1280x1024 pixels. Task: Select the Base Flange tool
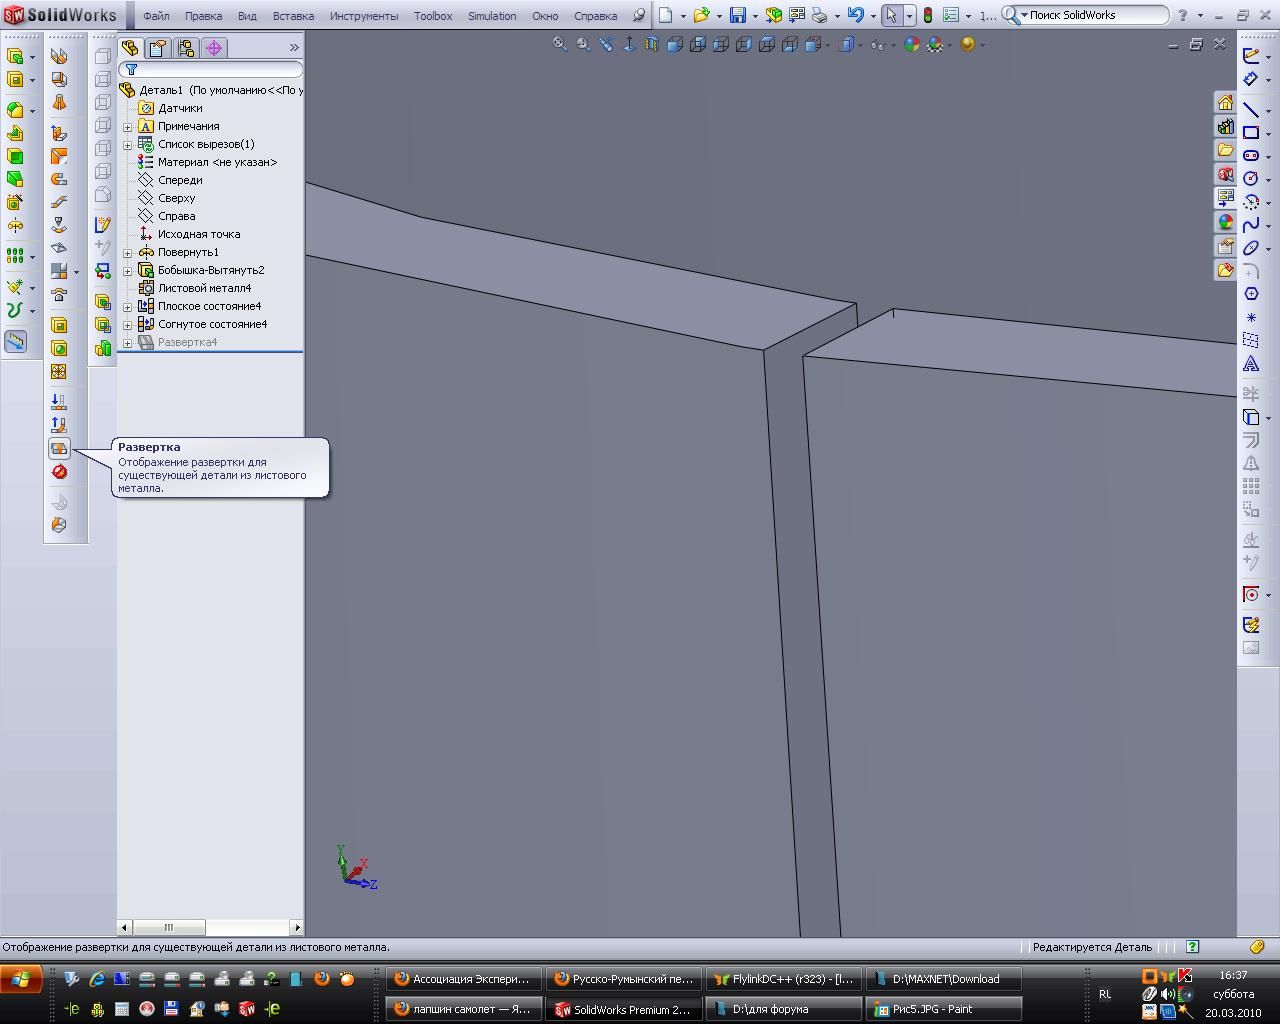[59, 56]
